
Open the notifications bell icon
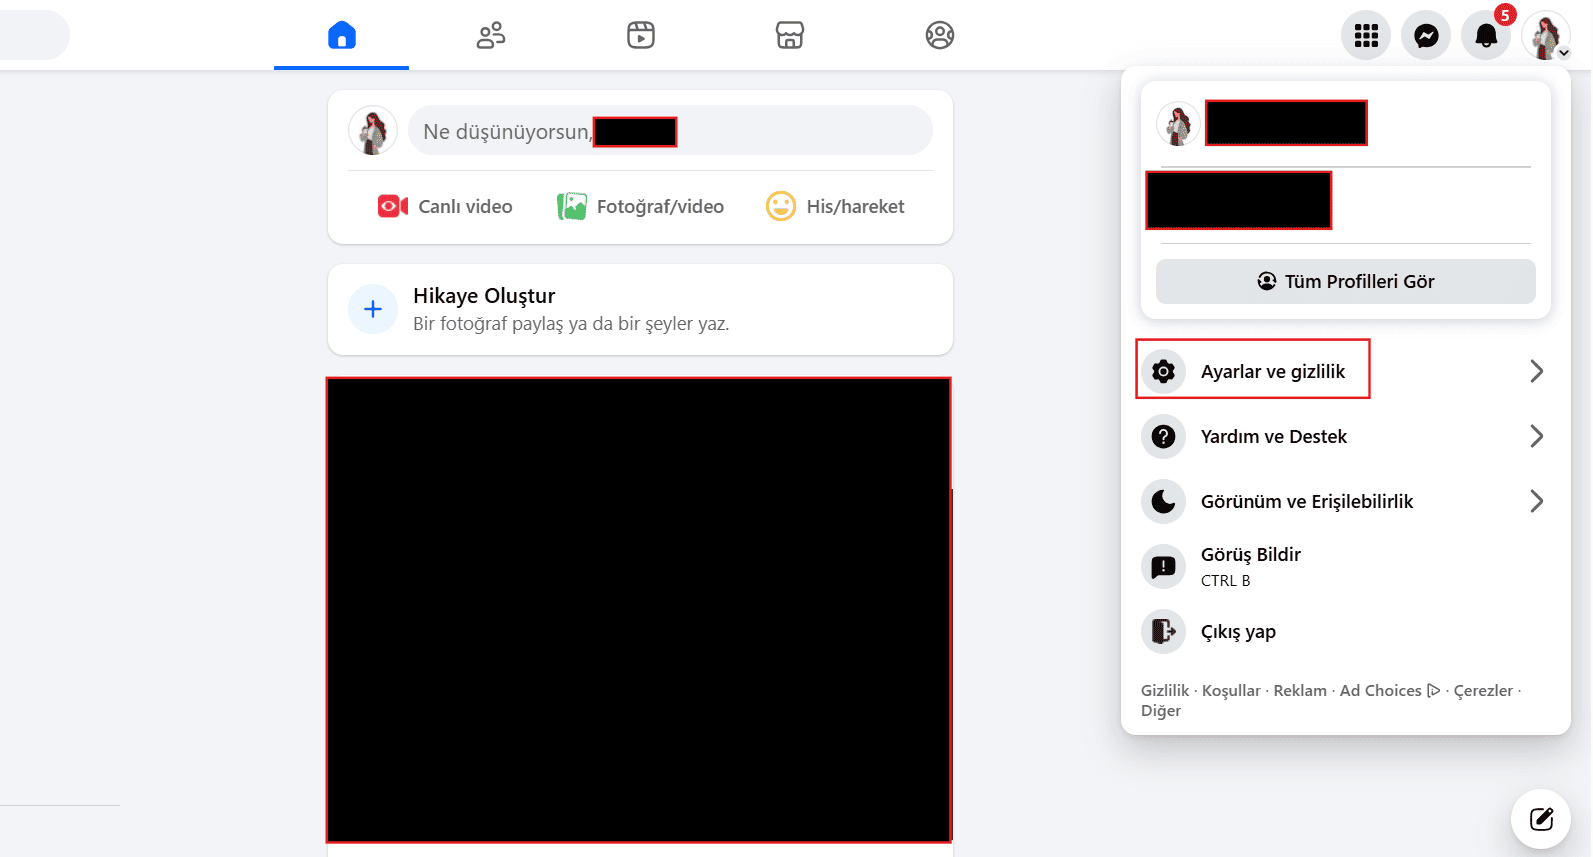(1486, 36)
